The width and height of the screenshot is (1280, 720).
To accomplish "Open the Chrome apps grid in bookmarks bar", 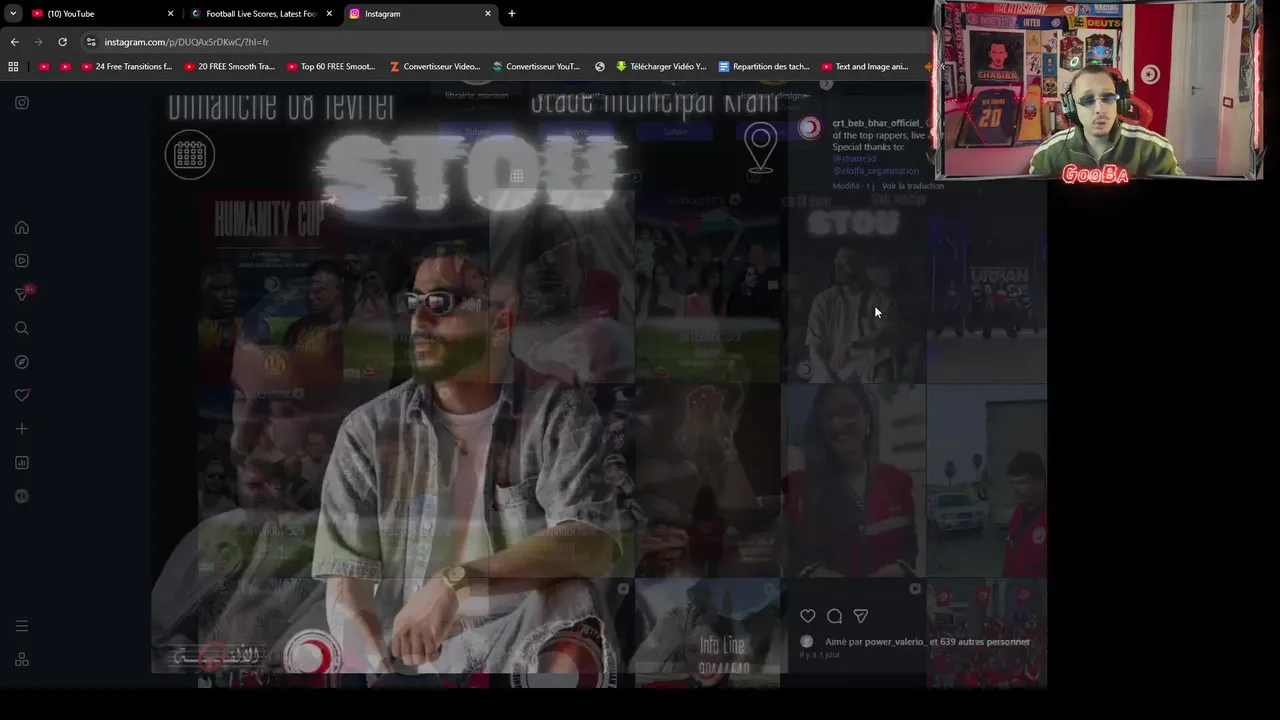I will (x=13, y=67).
